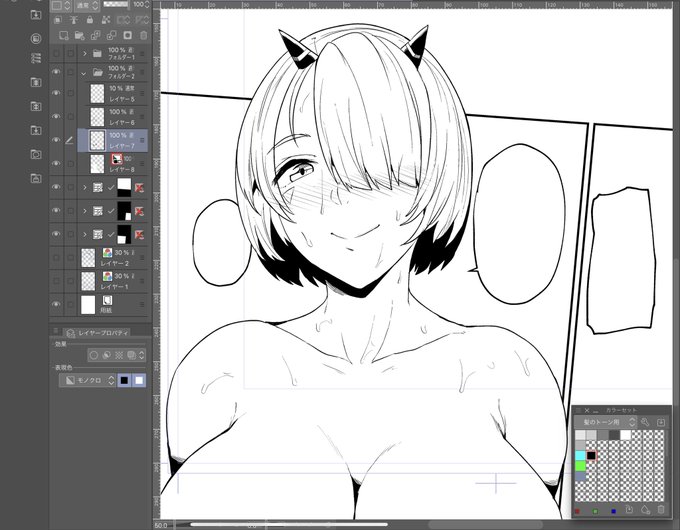Click the tone effect dotted icon in layer property
Image resolution: width=680 pixels, height=530 pixels.
119,355
